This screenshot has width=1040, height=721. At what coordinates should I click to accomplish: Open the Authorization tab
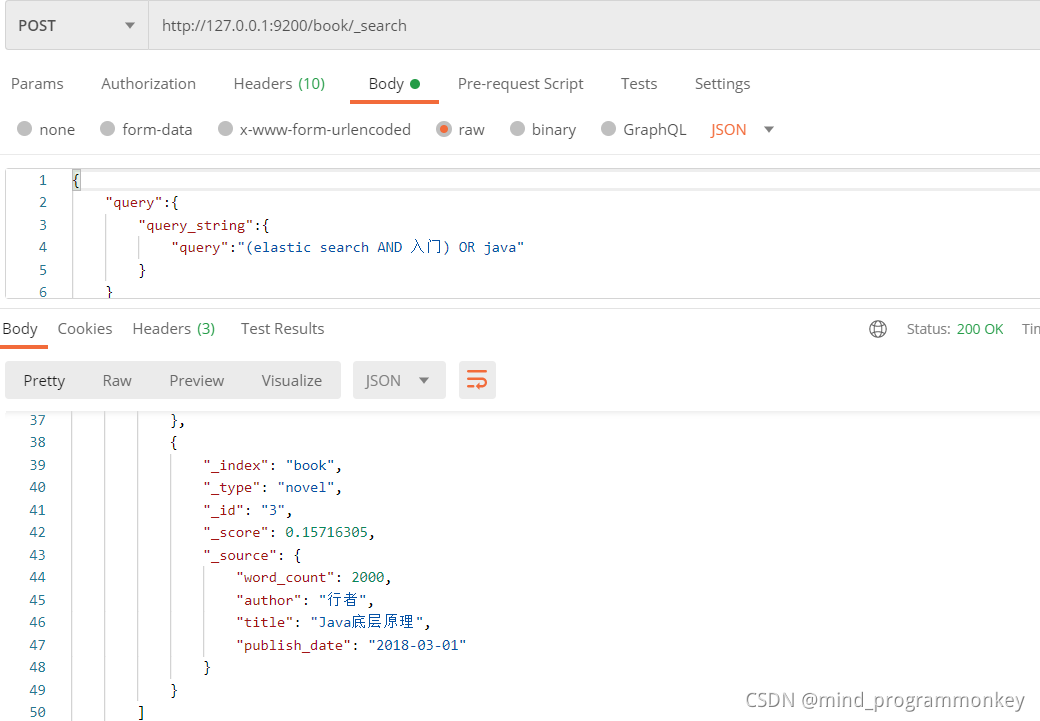click(x=149, y=84)
